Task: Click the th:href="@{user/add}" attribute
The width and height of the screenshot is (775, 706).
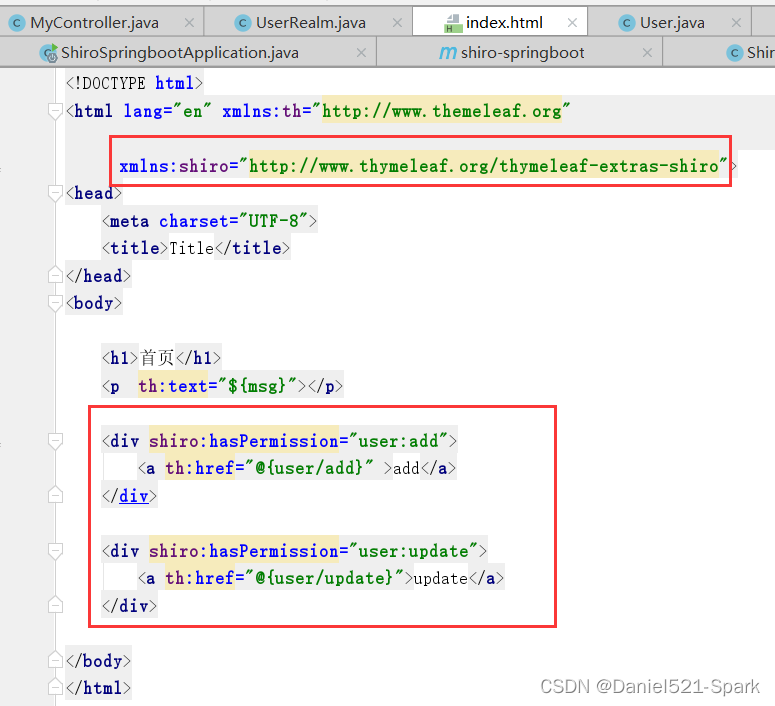Action: pos(269,468)
